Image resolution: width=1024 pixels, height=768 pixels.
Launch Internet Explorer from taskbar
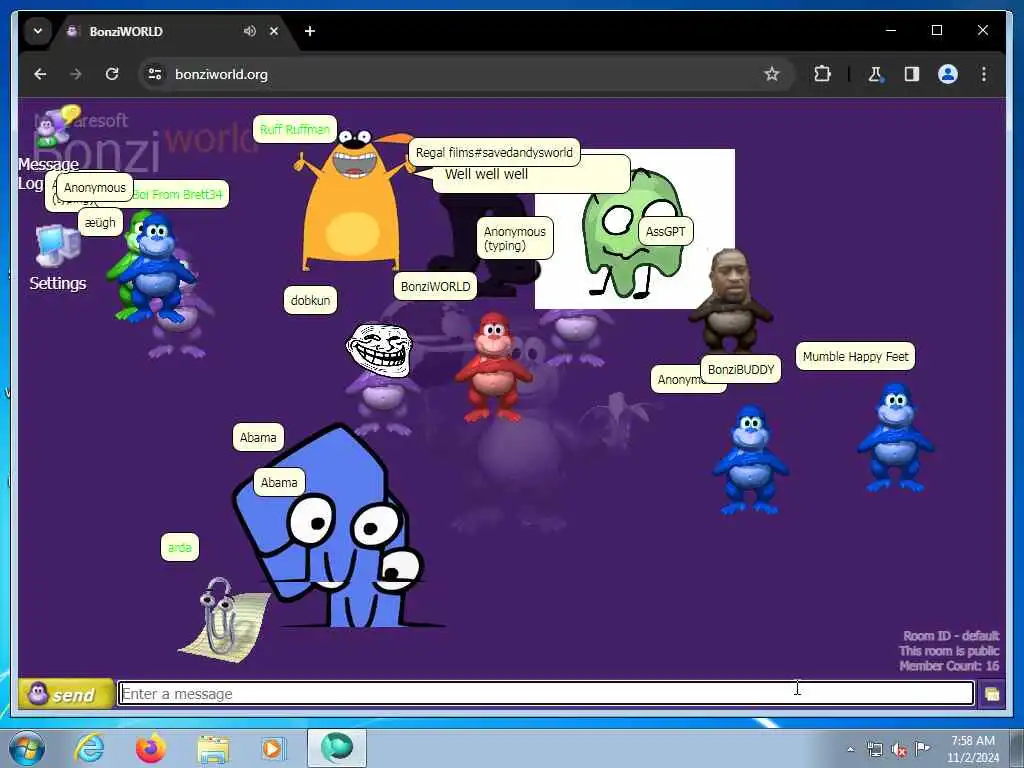coord(89,748)
